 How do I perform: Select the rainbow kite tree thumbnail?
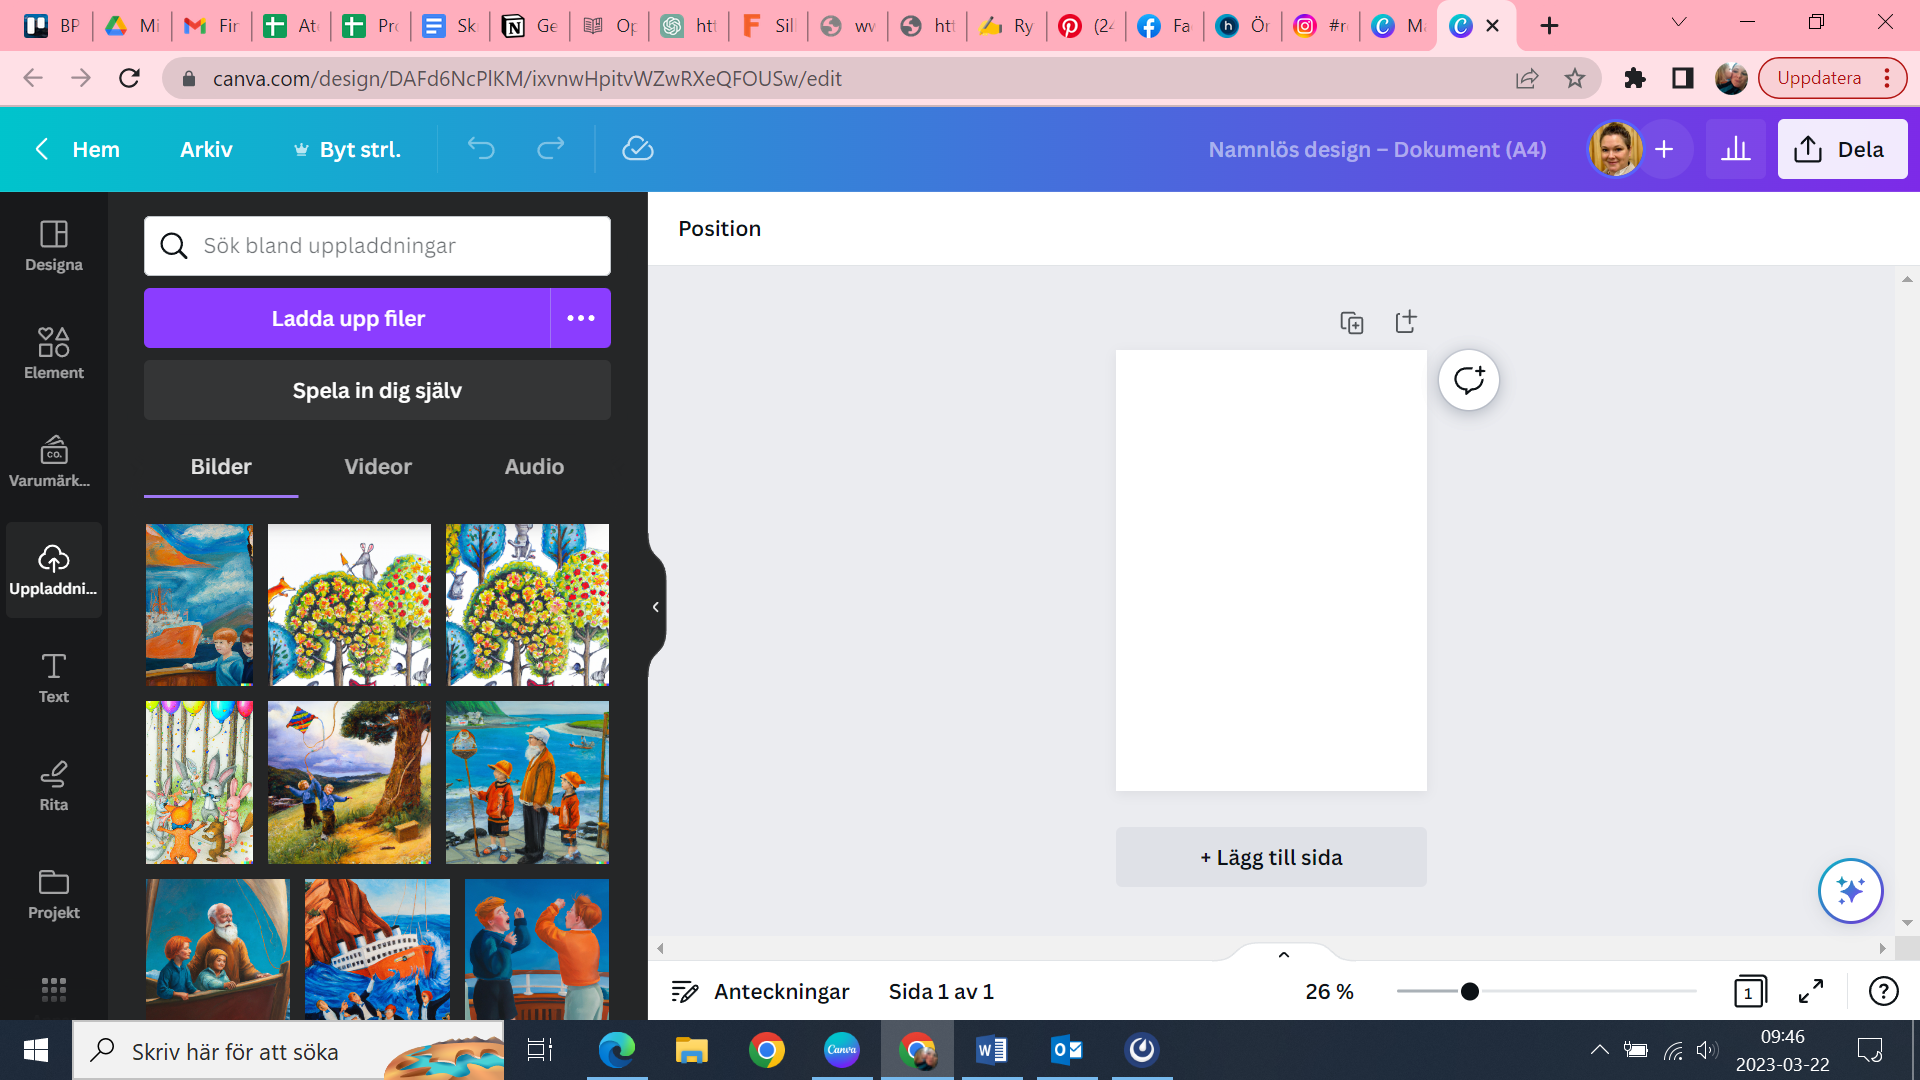coord(349,782)
